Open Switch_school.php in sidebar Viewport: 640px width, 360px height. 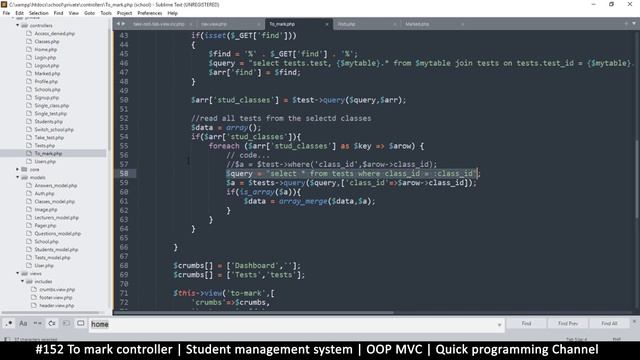click(54, 130)
